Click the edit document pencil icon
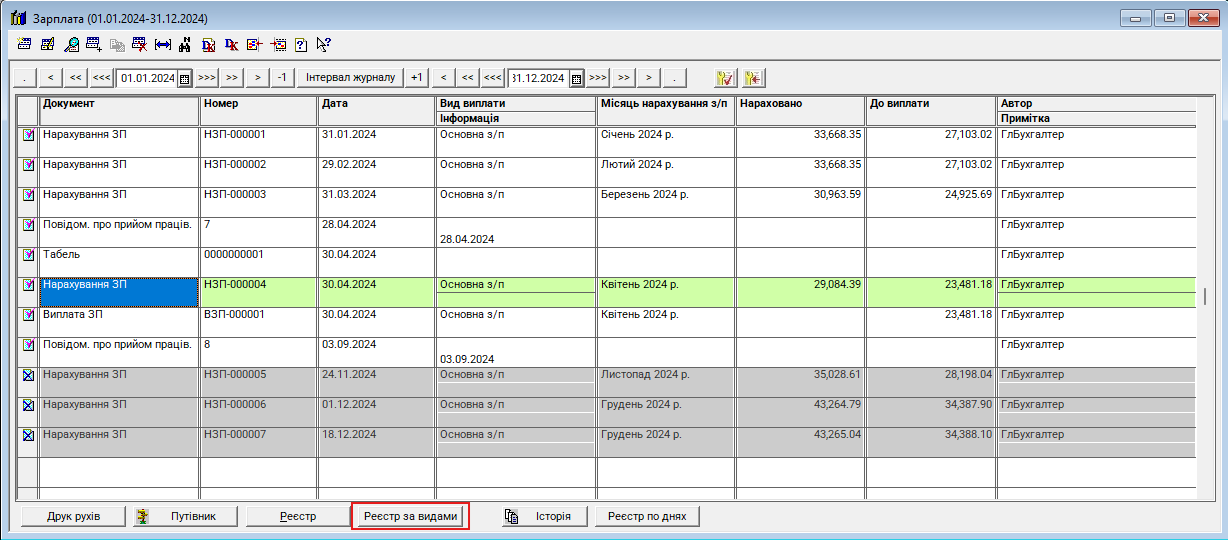This screenshot has height=540, width=1228. click(x=47, y=44)
